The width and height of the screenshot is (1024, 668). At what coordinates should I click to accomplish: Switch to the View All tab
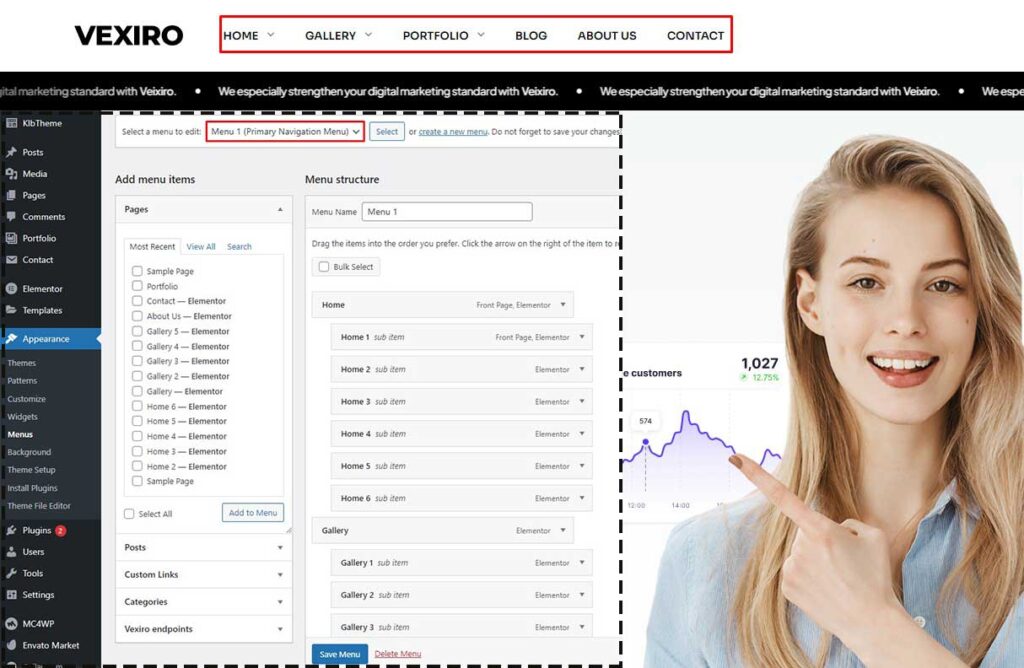point(202,246)
